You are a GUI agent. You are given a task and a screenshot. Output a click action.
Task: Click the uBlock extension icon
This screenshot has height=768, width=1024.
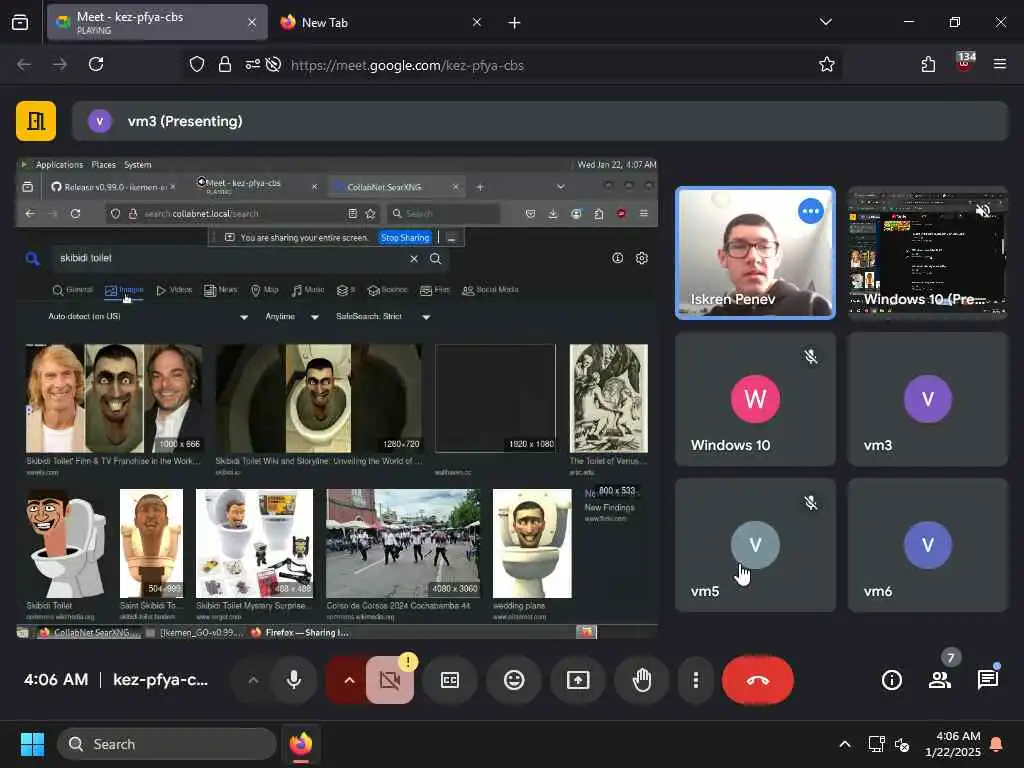point(965,63)
